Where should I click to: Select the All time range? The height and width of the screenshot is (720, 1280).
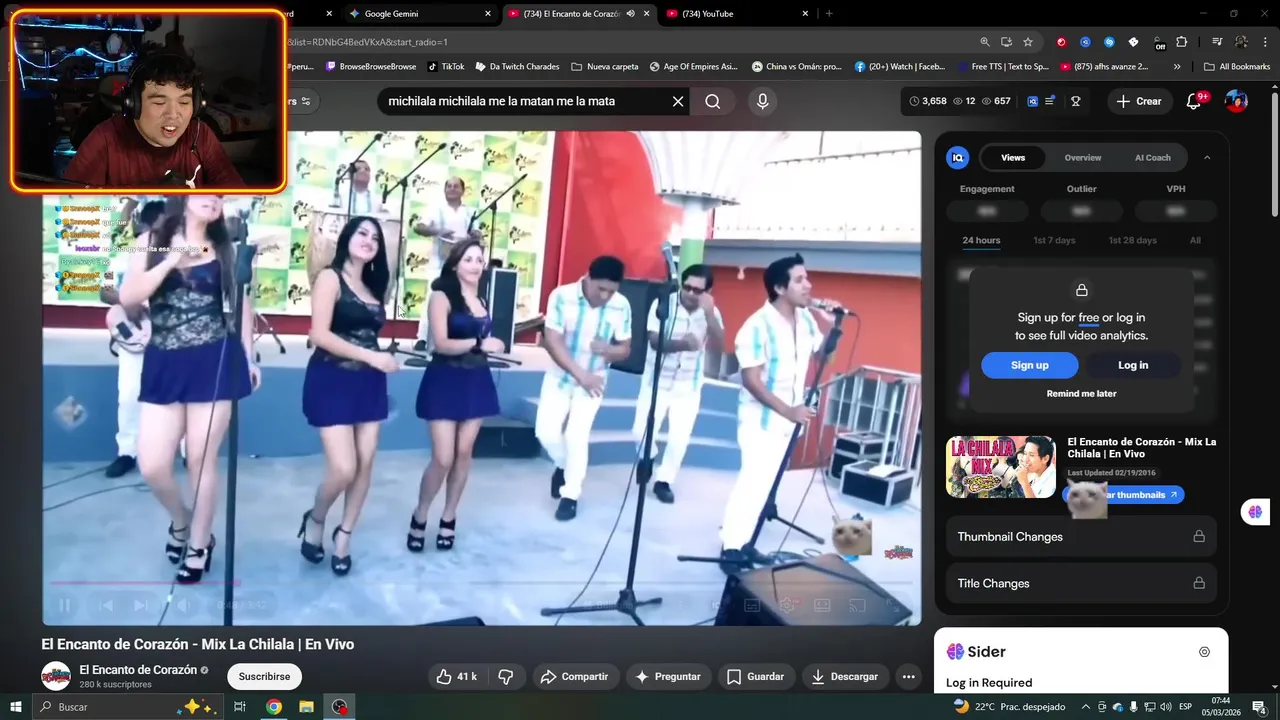click(x=1195, y=240)
